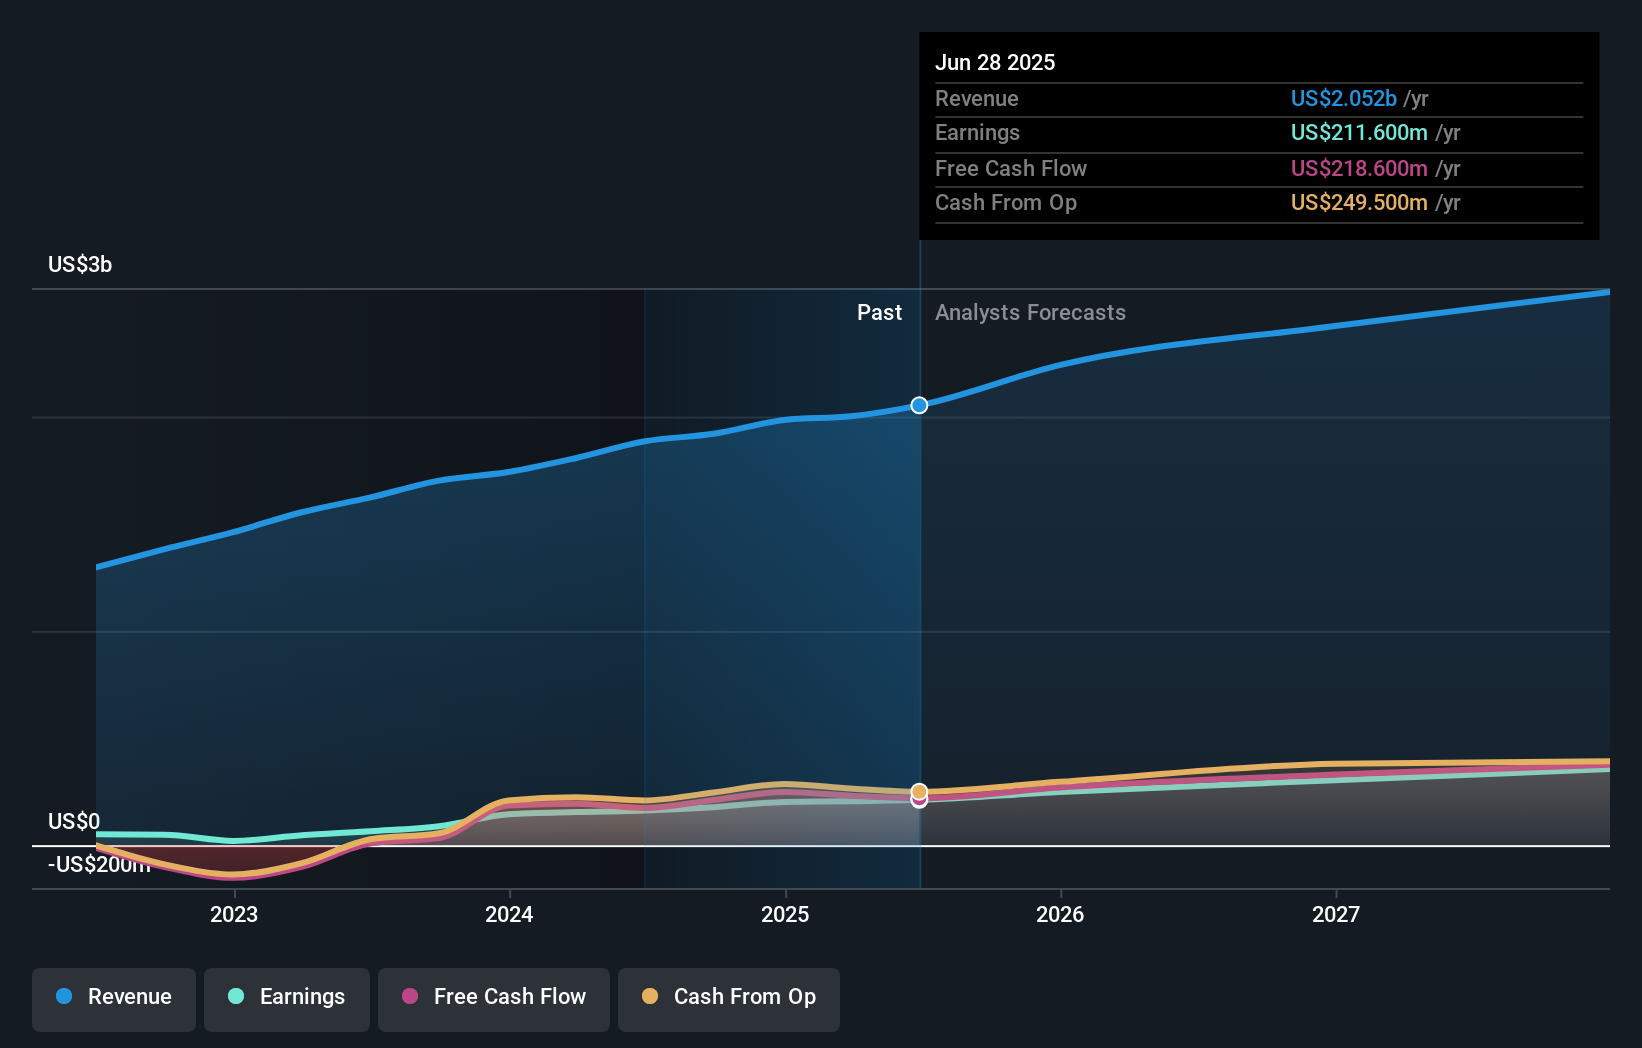Expand the Jun 28 2025 tooltip header
The image size is (1642, 1048).
pos(995,62)
